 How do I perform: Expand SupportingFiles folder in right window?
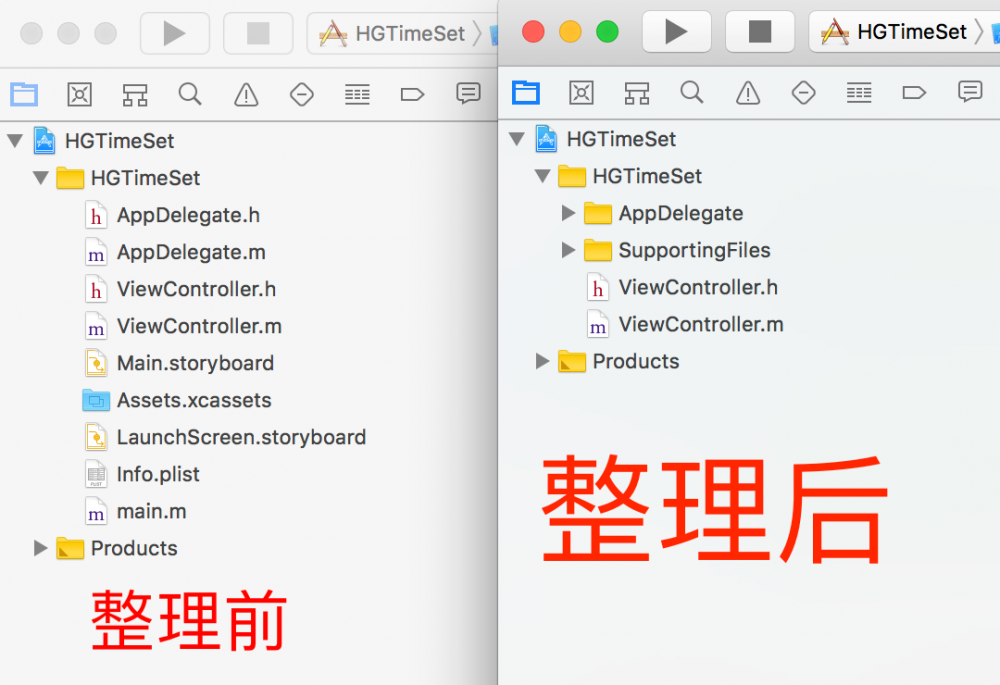coord(568,250)
